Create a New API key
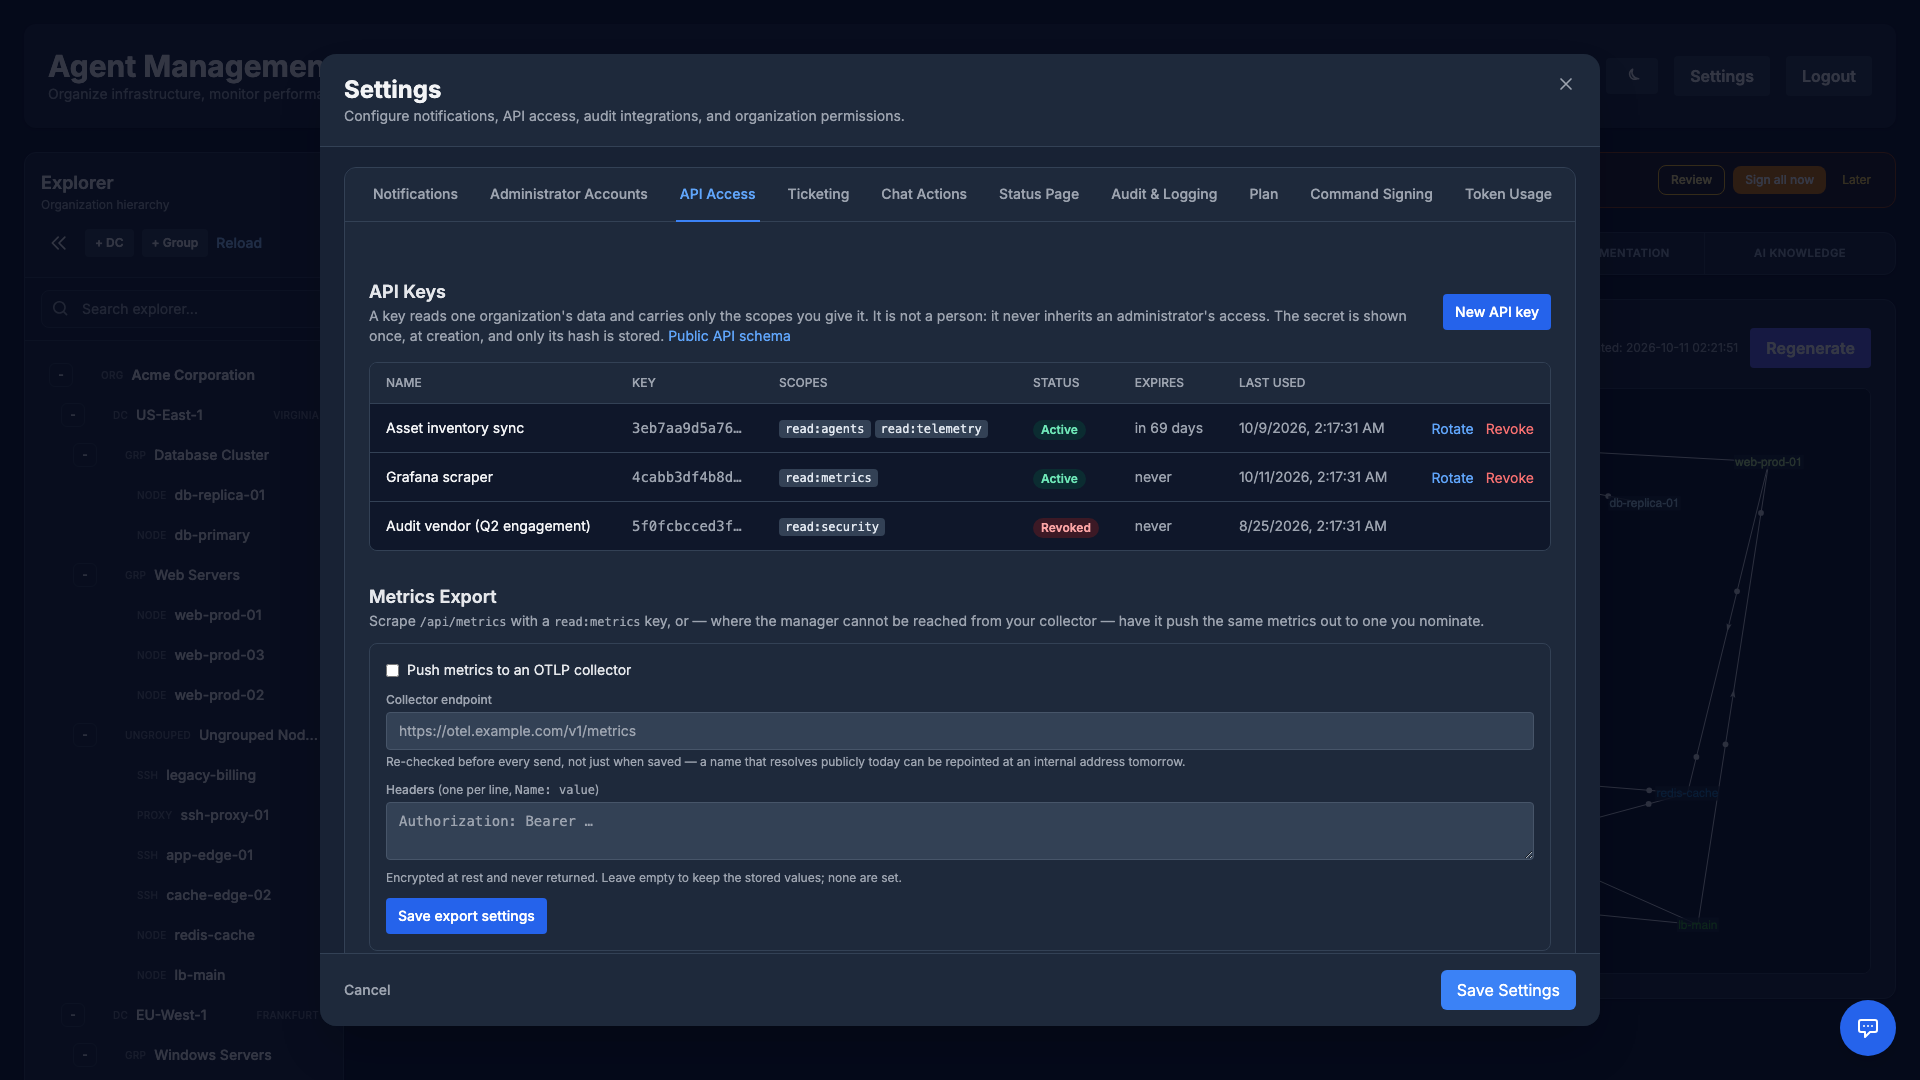The image size is (1920, 1080). [1496, 312]
